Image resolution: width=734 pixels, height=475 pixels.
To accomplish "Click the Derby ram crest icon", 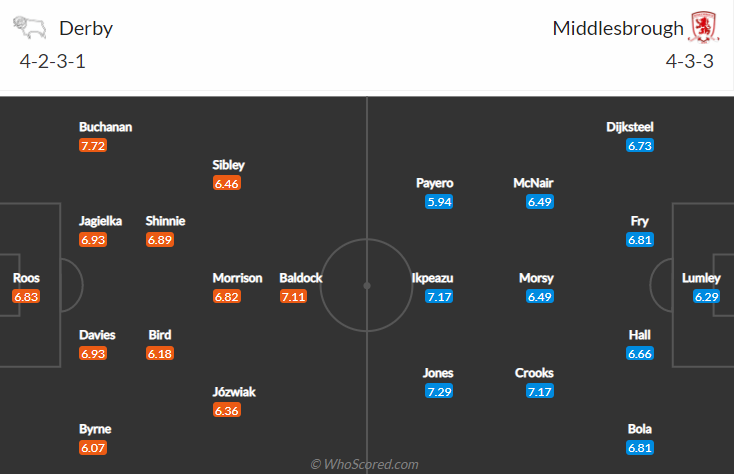I will click(x=29, y=28).
